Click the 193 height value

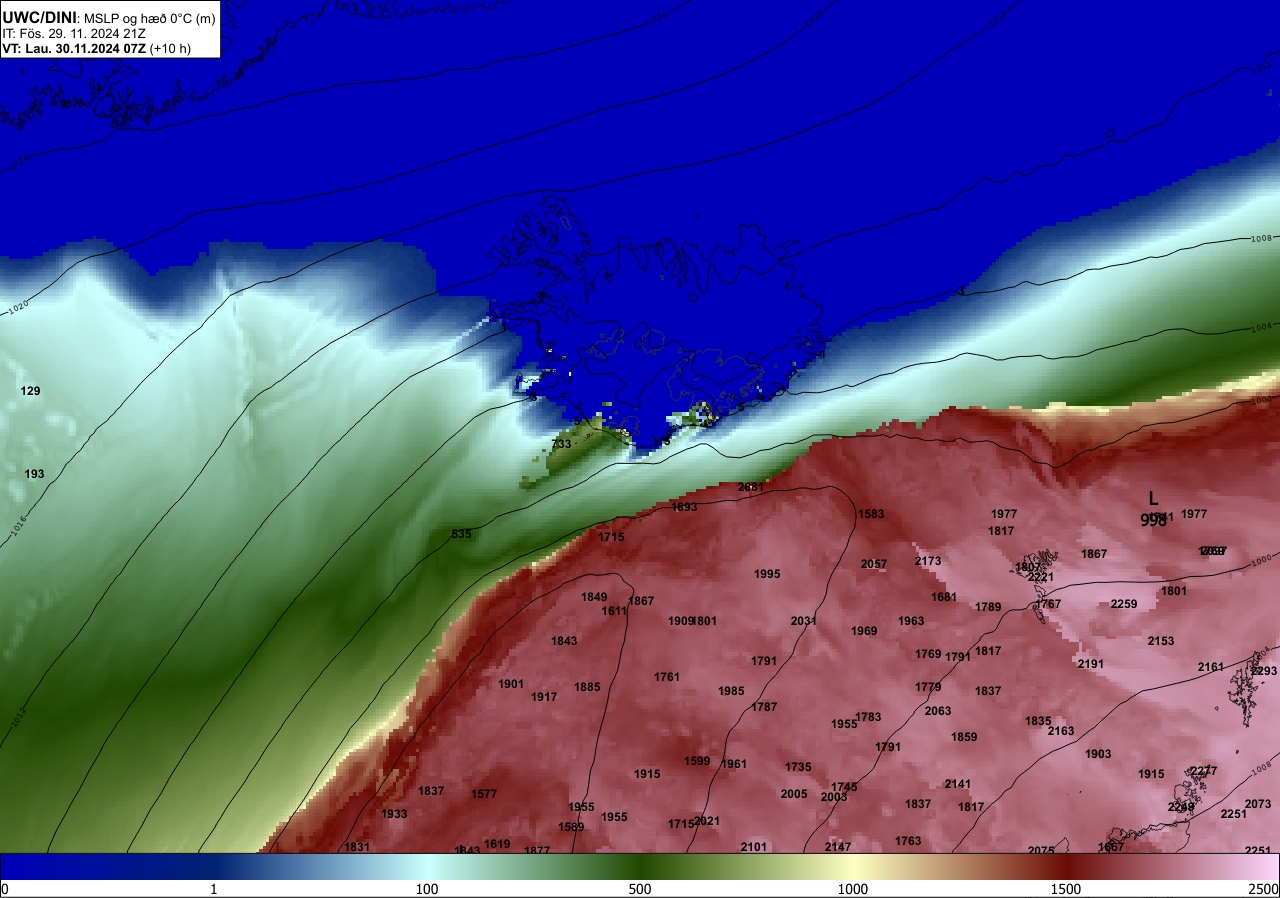(35, 474)
